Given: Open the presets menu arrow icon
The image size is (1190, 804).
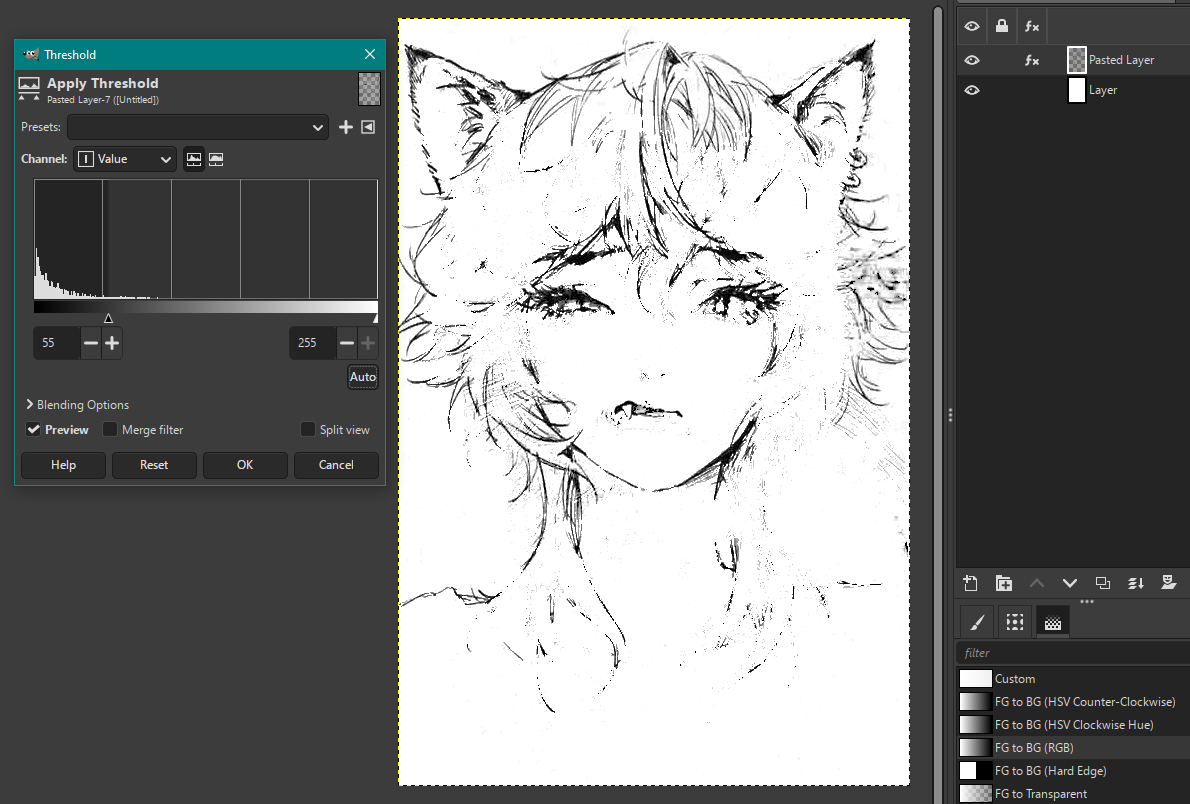Looking at the screenshot, I should (x=368, y=128).
